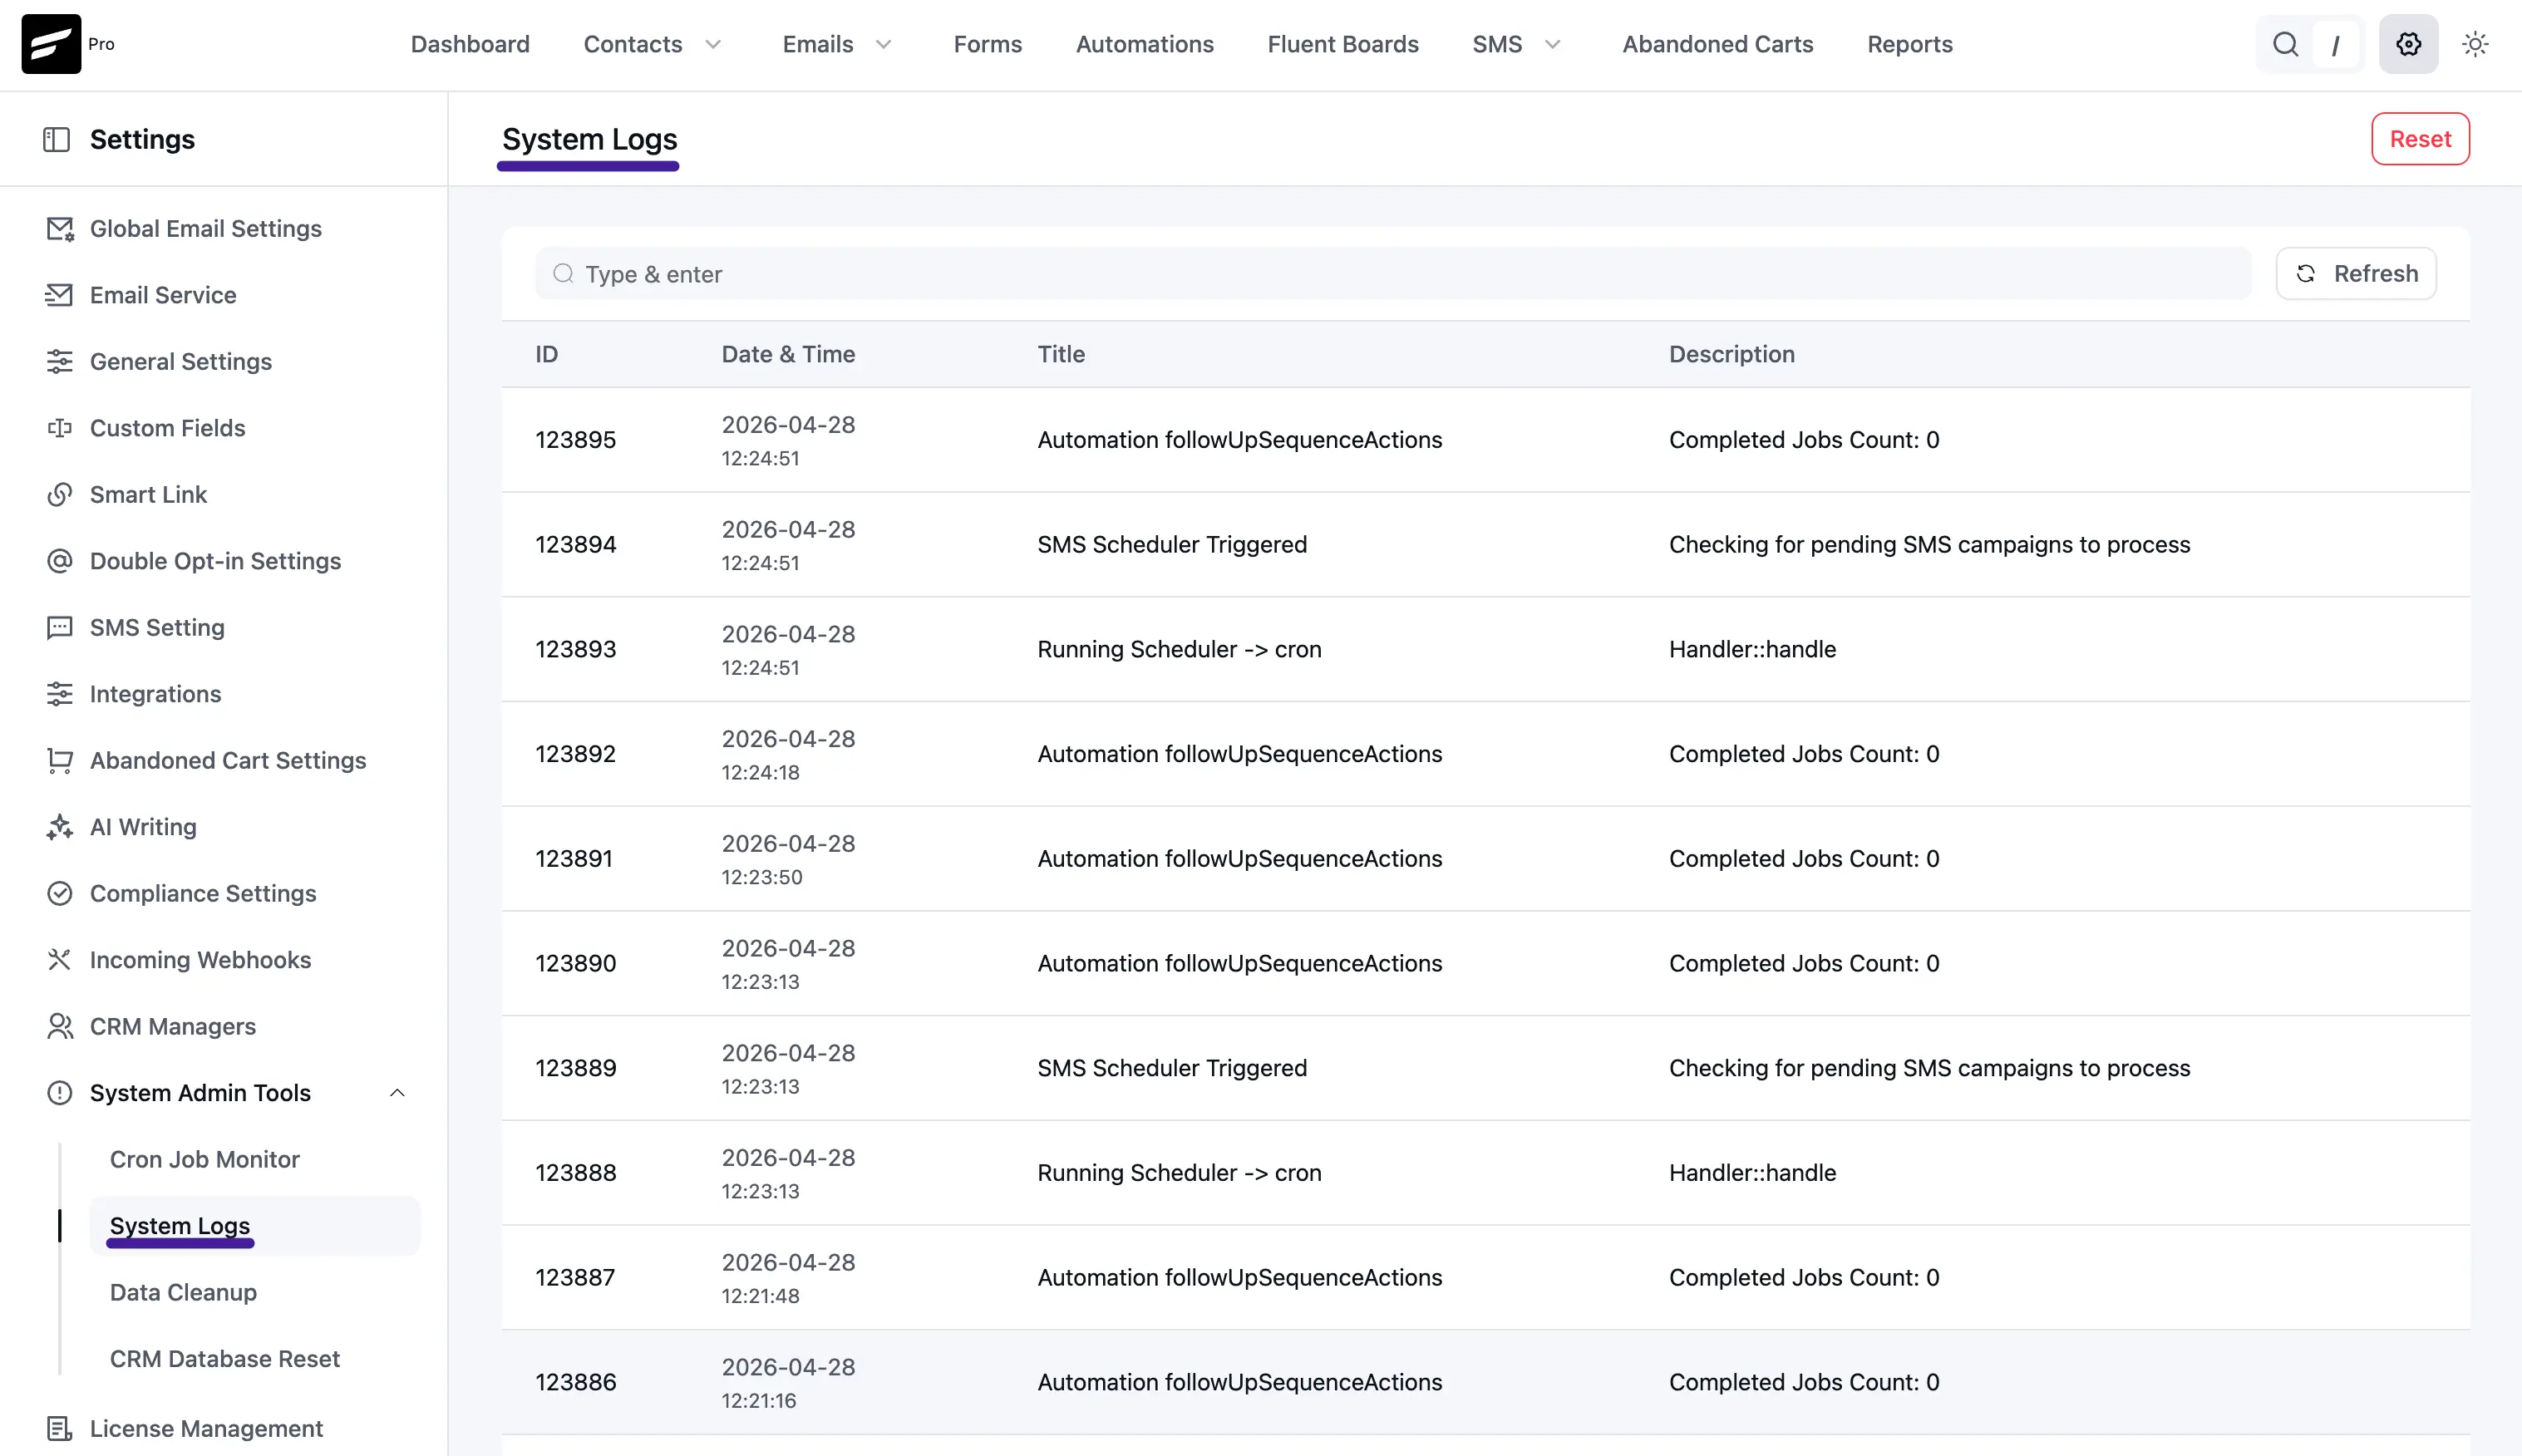The height and width of the screenshot is (1456, 2522).
Task: Click the Double Opt-in at-sign icon
Action: tap(59, 561)
